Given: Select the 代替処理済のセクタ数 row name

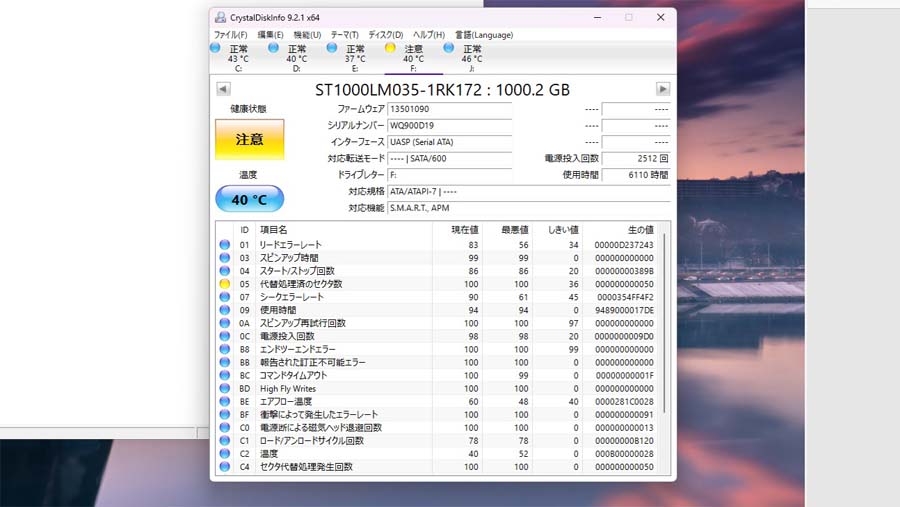Looking at the screenshot, I should (301, 284).
